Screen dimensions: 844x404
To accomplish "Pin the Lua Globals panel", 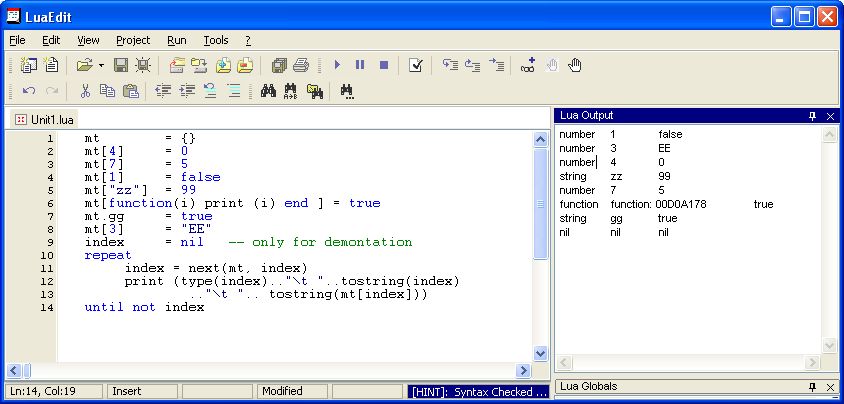I will coord(813,387).
